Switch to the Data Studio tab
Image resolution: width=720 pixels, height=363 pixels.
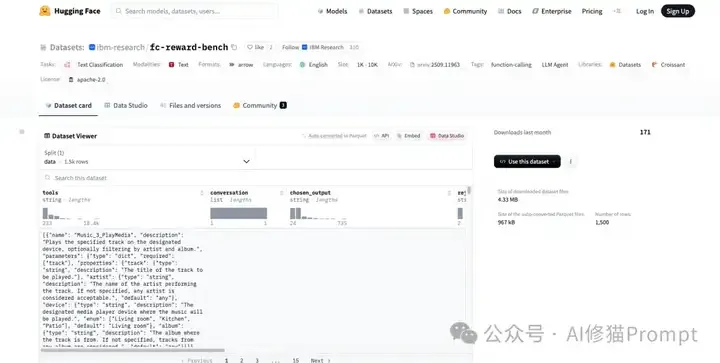pos(126,106)
